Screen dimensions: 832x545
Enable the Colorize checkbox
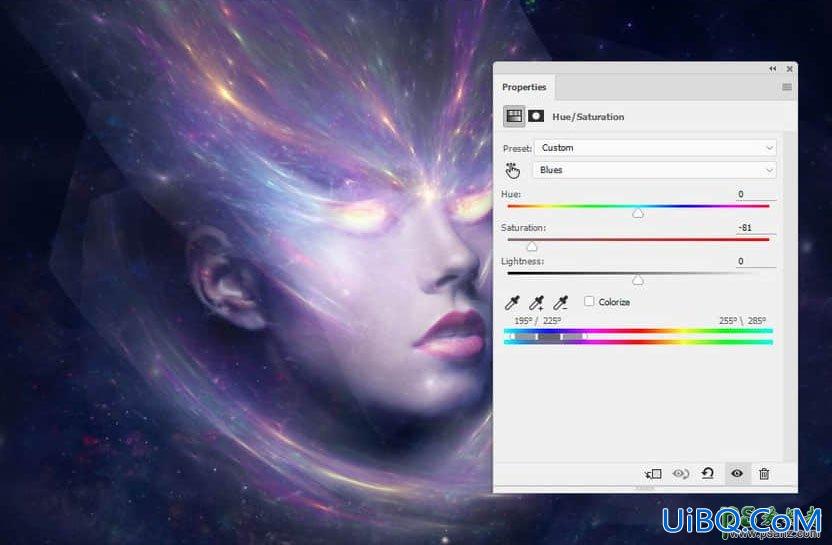[x=589, y=301]
